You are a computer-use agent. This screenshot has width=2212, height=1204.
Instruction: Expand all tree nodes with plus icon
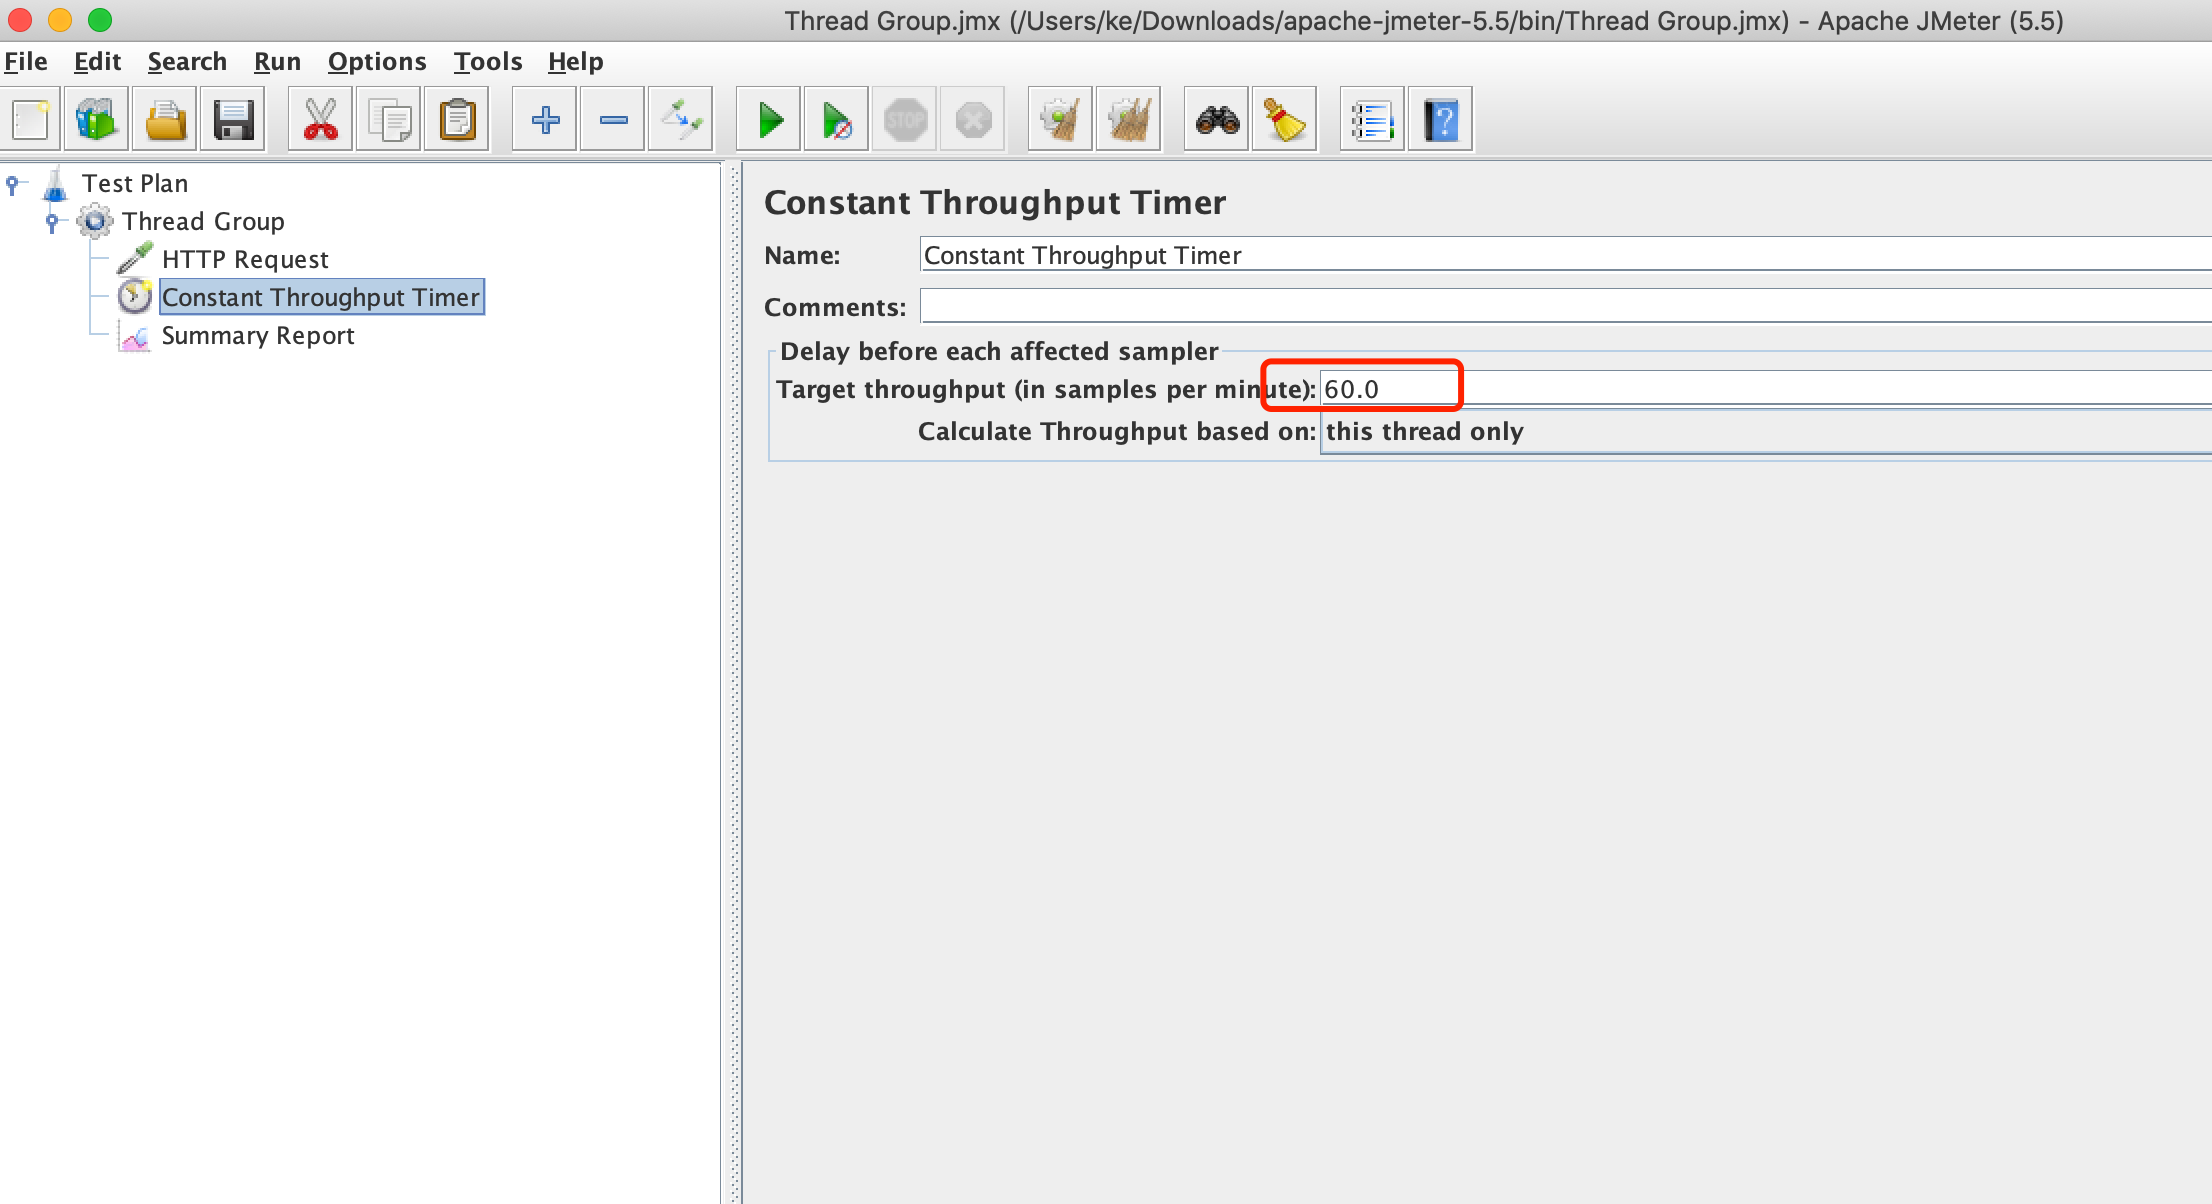(x=543, y=118)
